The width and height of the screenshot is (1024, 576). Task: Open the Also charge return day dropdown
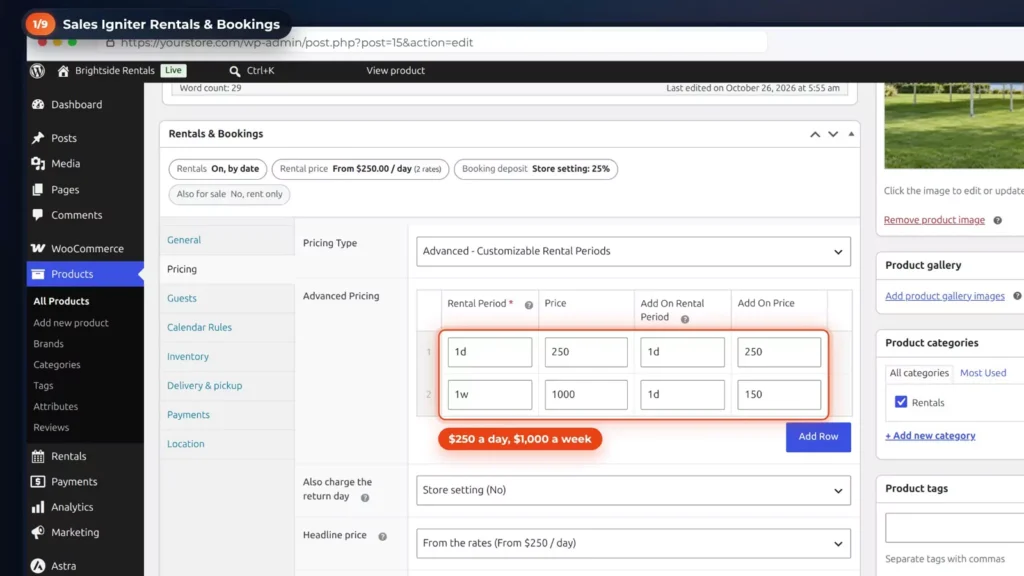coord(633,490)
